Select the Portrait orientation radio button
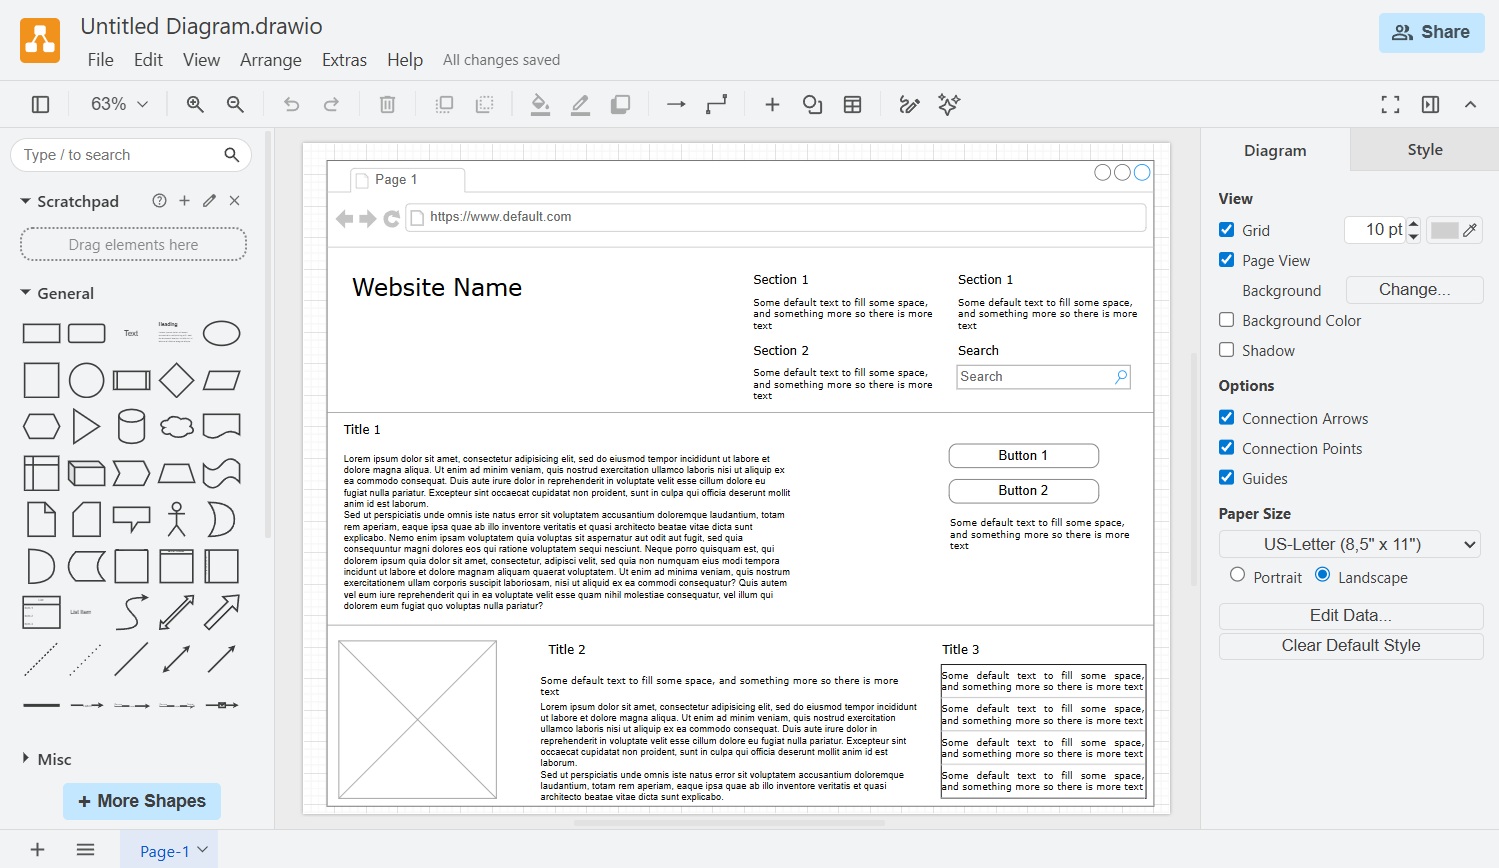 [1238, 575]
